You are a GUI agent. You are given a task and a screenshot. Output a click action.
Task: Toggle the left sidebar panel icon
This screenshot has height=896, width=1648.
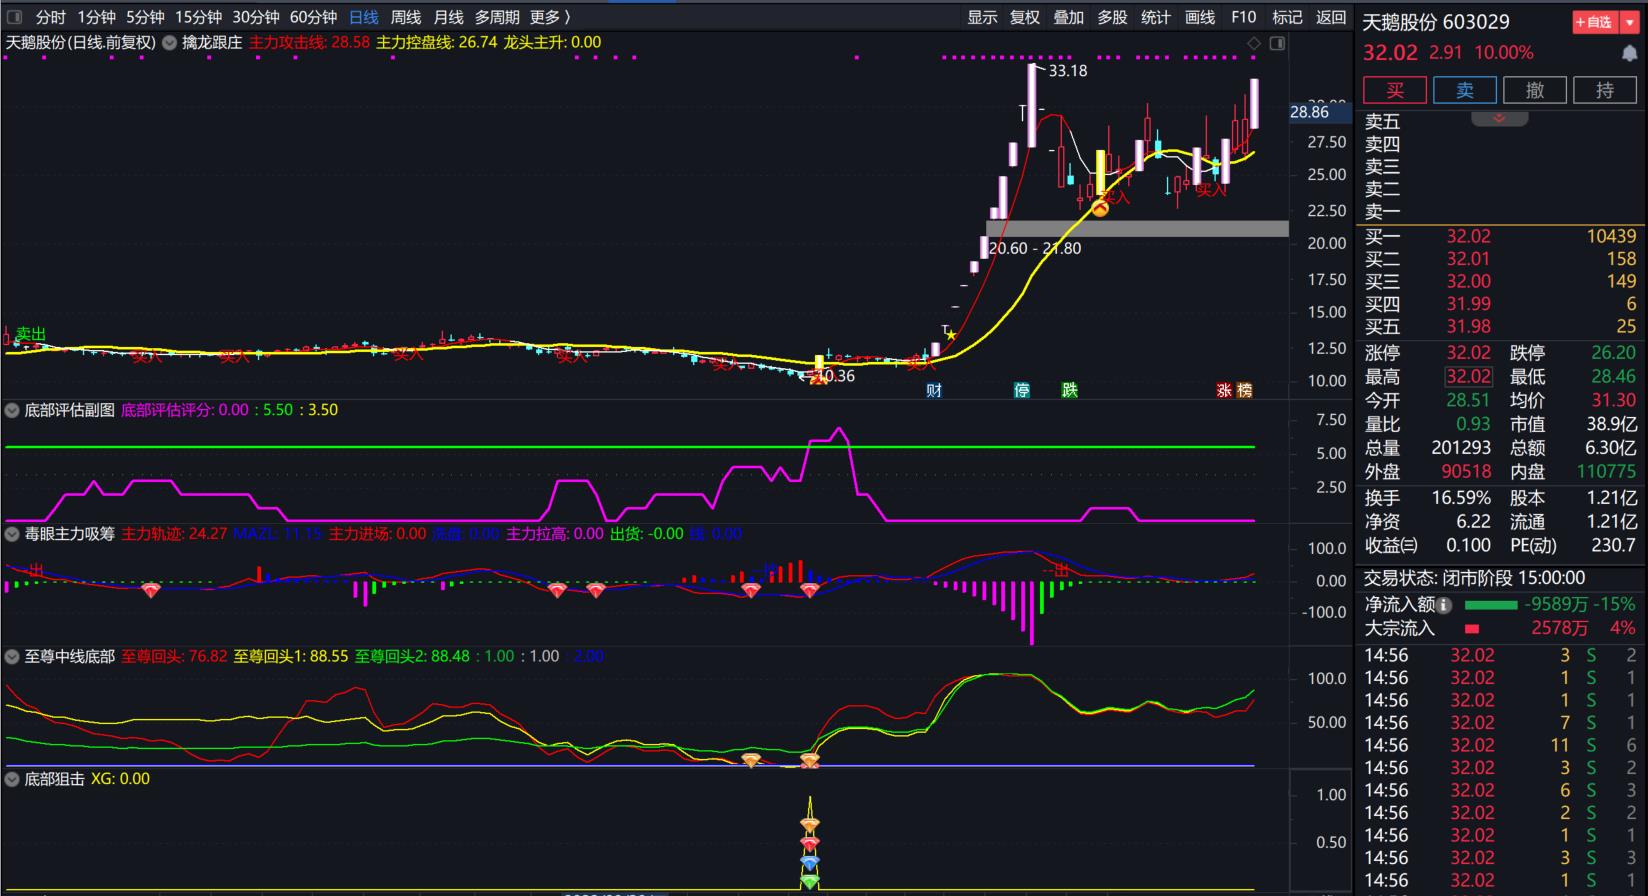[x=14, y=17]
